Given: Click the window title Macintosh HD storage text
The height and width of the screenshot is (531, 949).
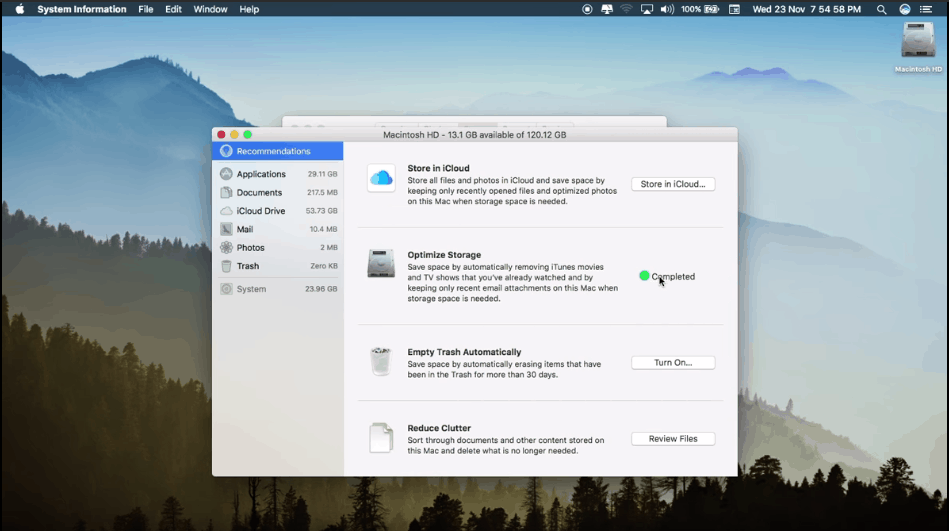Looking at the screenshot, I should pos(474,135).
